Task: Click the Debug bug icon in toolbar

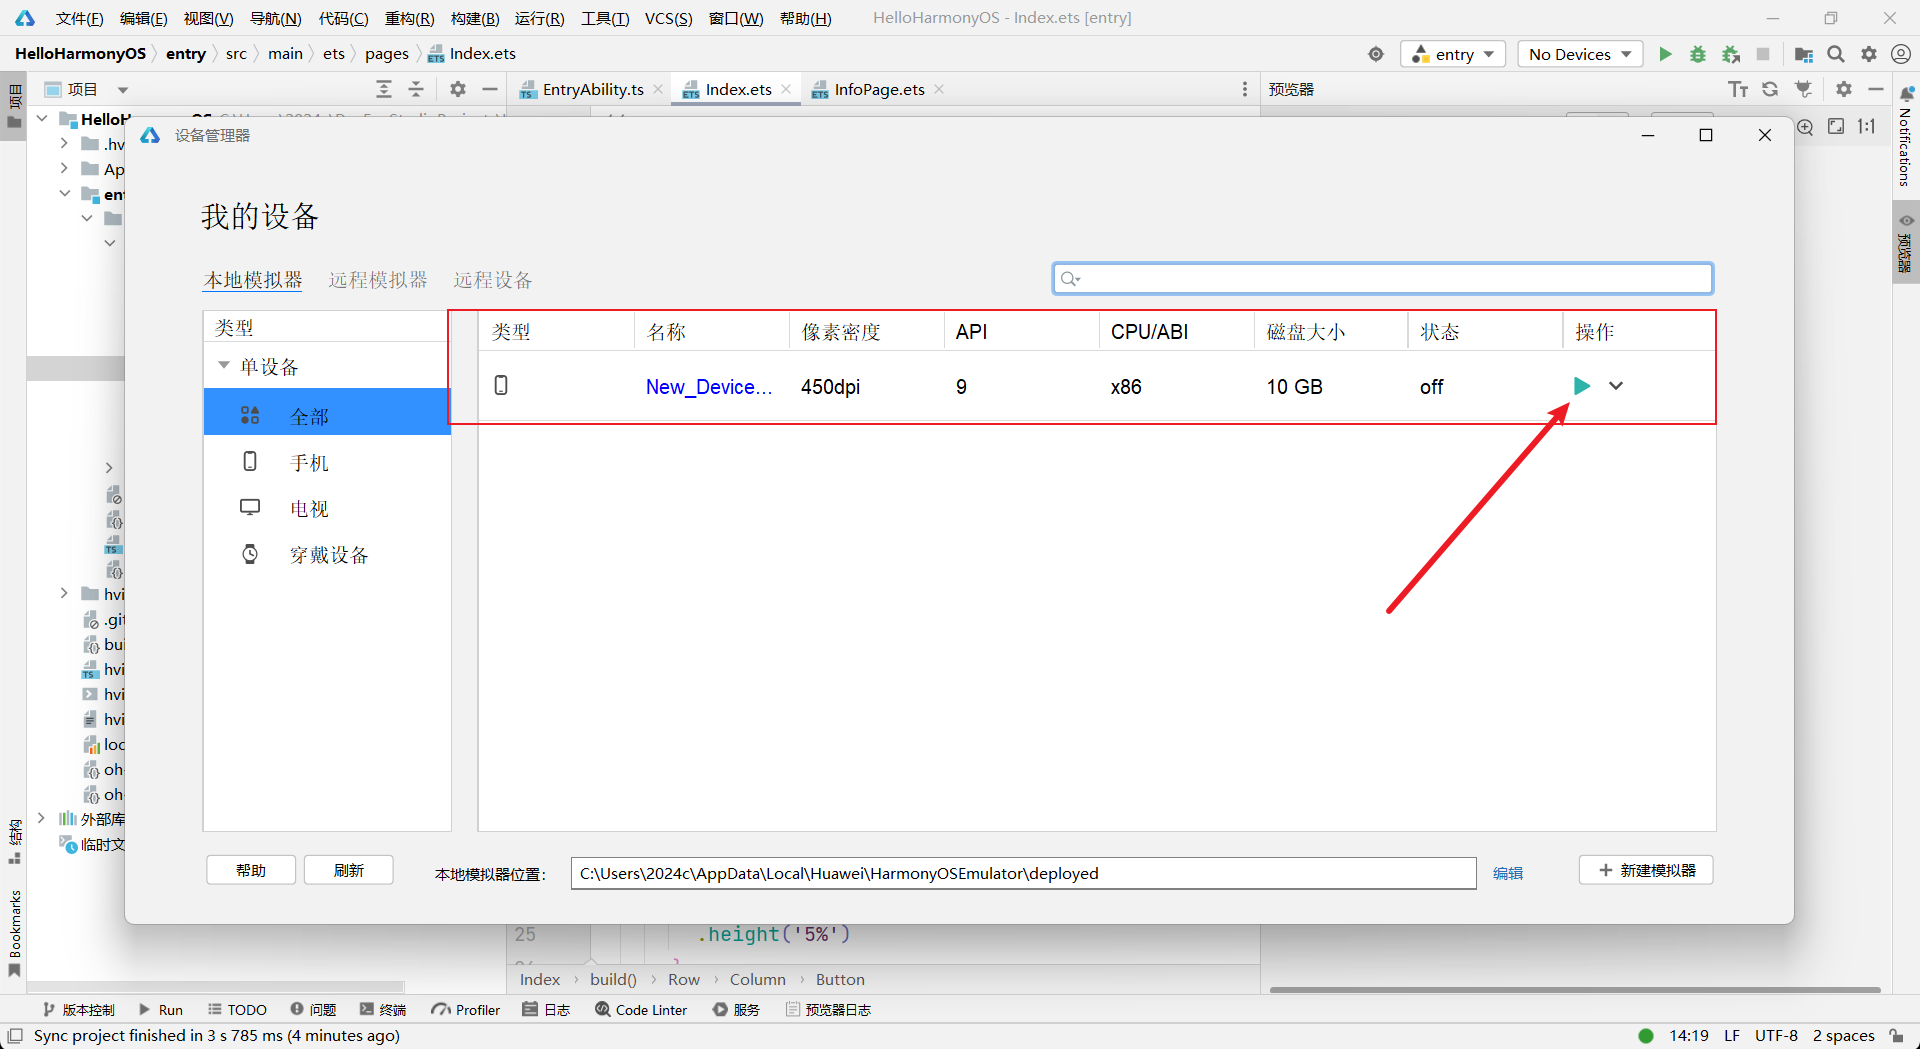Action: tap(1698, 54)
